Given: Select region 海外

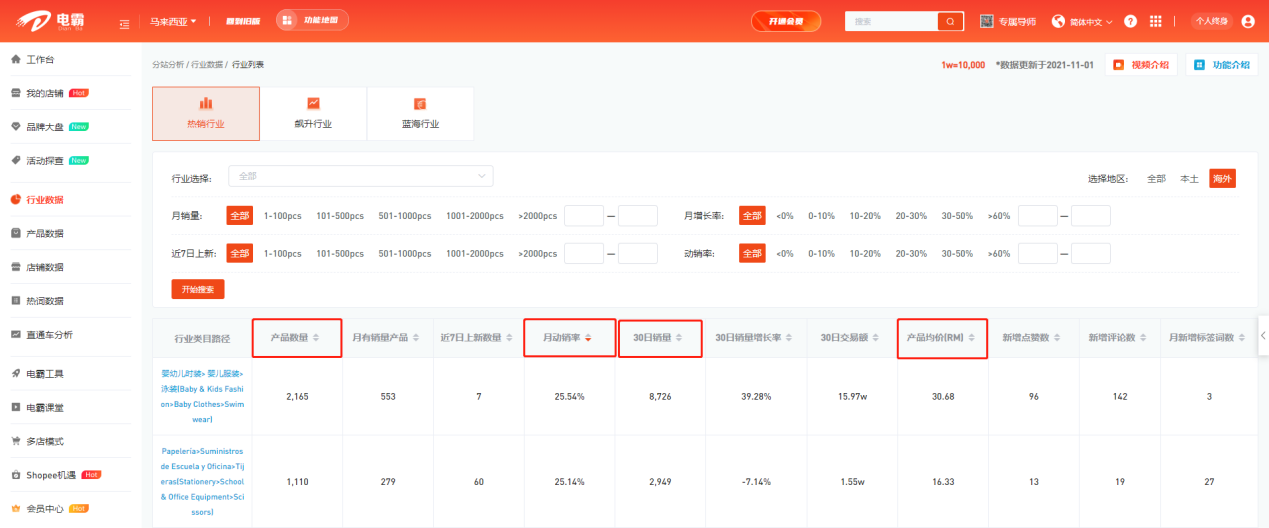Looking at the screenshot, I should 1223,178.
